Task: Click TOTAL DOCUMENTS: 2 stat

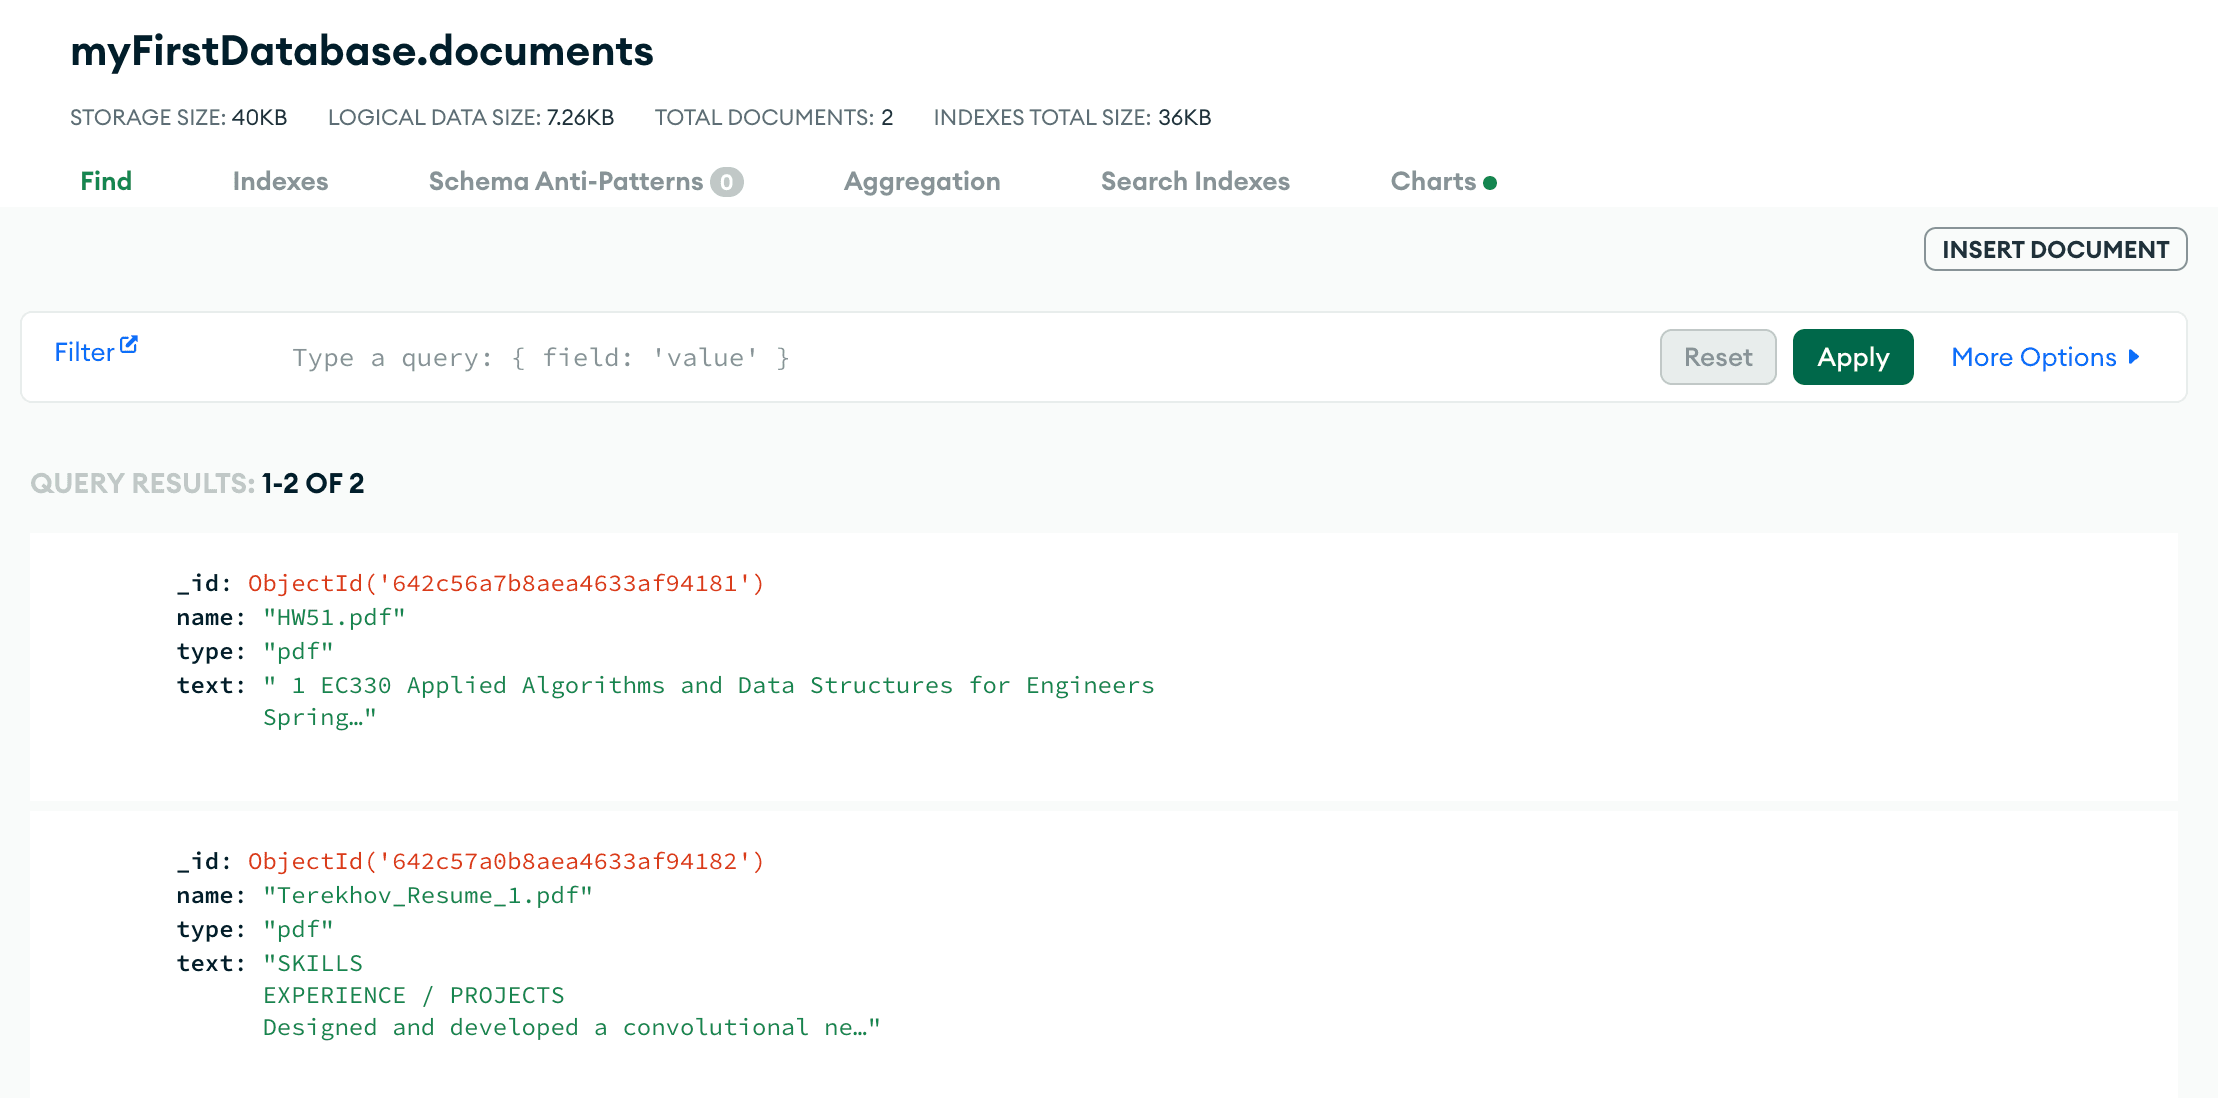Action: tap(774, 117)
